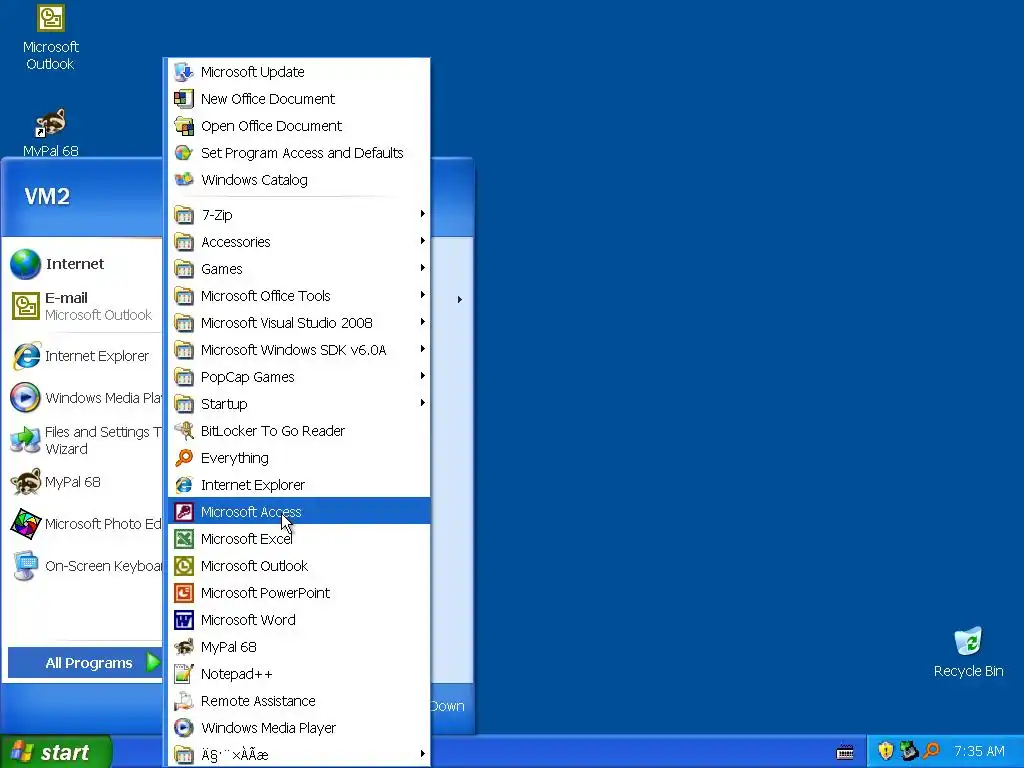Image resolution: width=1024 pixels, height=768 pixels.
Task: Open the Accessories folder entry
Action: (x=299, y=242)
